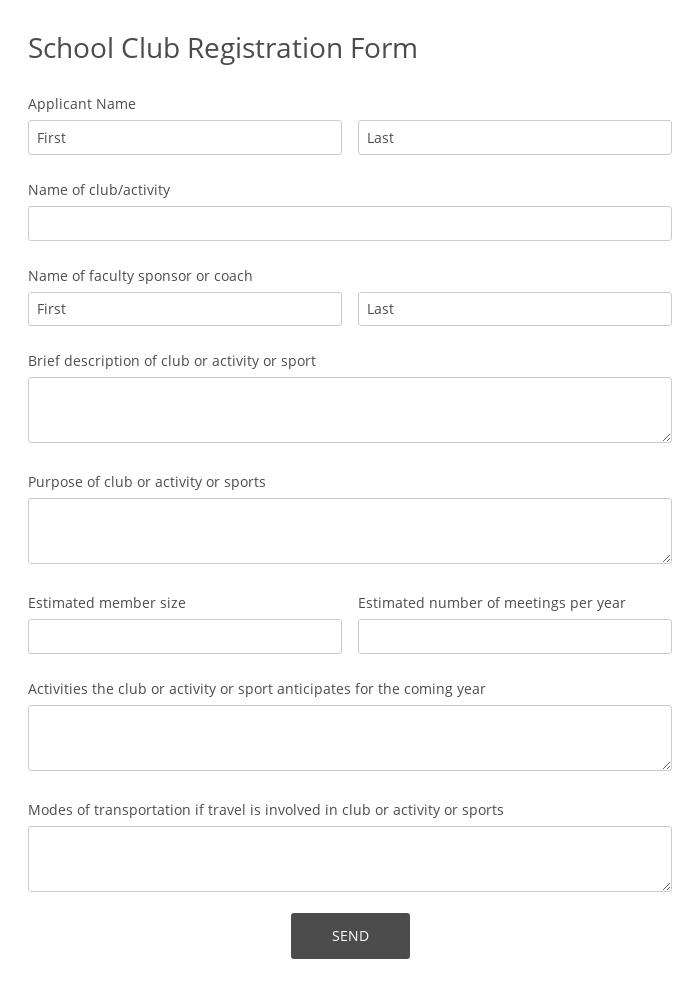Click inside the brief description text area
The image size is (700, 987).
[350, 410]
